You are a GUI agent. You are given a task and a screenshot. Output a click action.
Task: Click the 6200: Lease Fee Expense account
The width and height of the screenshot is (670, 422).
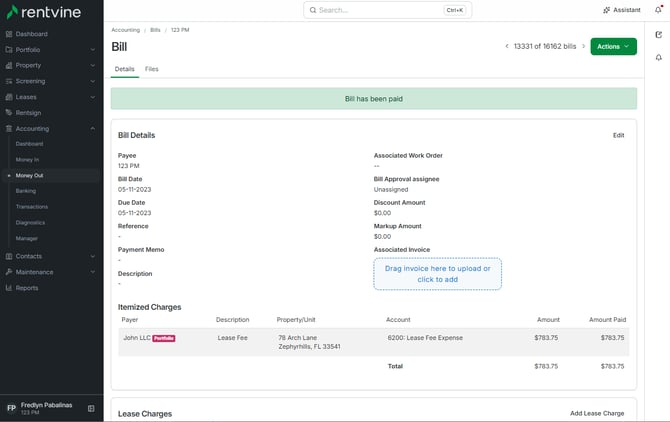[425, 338]
